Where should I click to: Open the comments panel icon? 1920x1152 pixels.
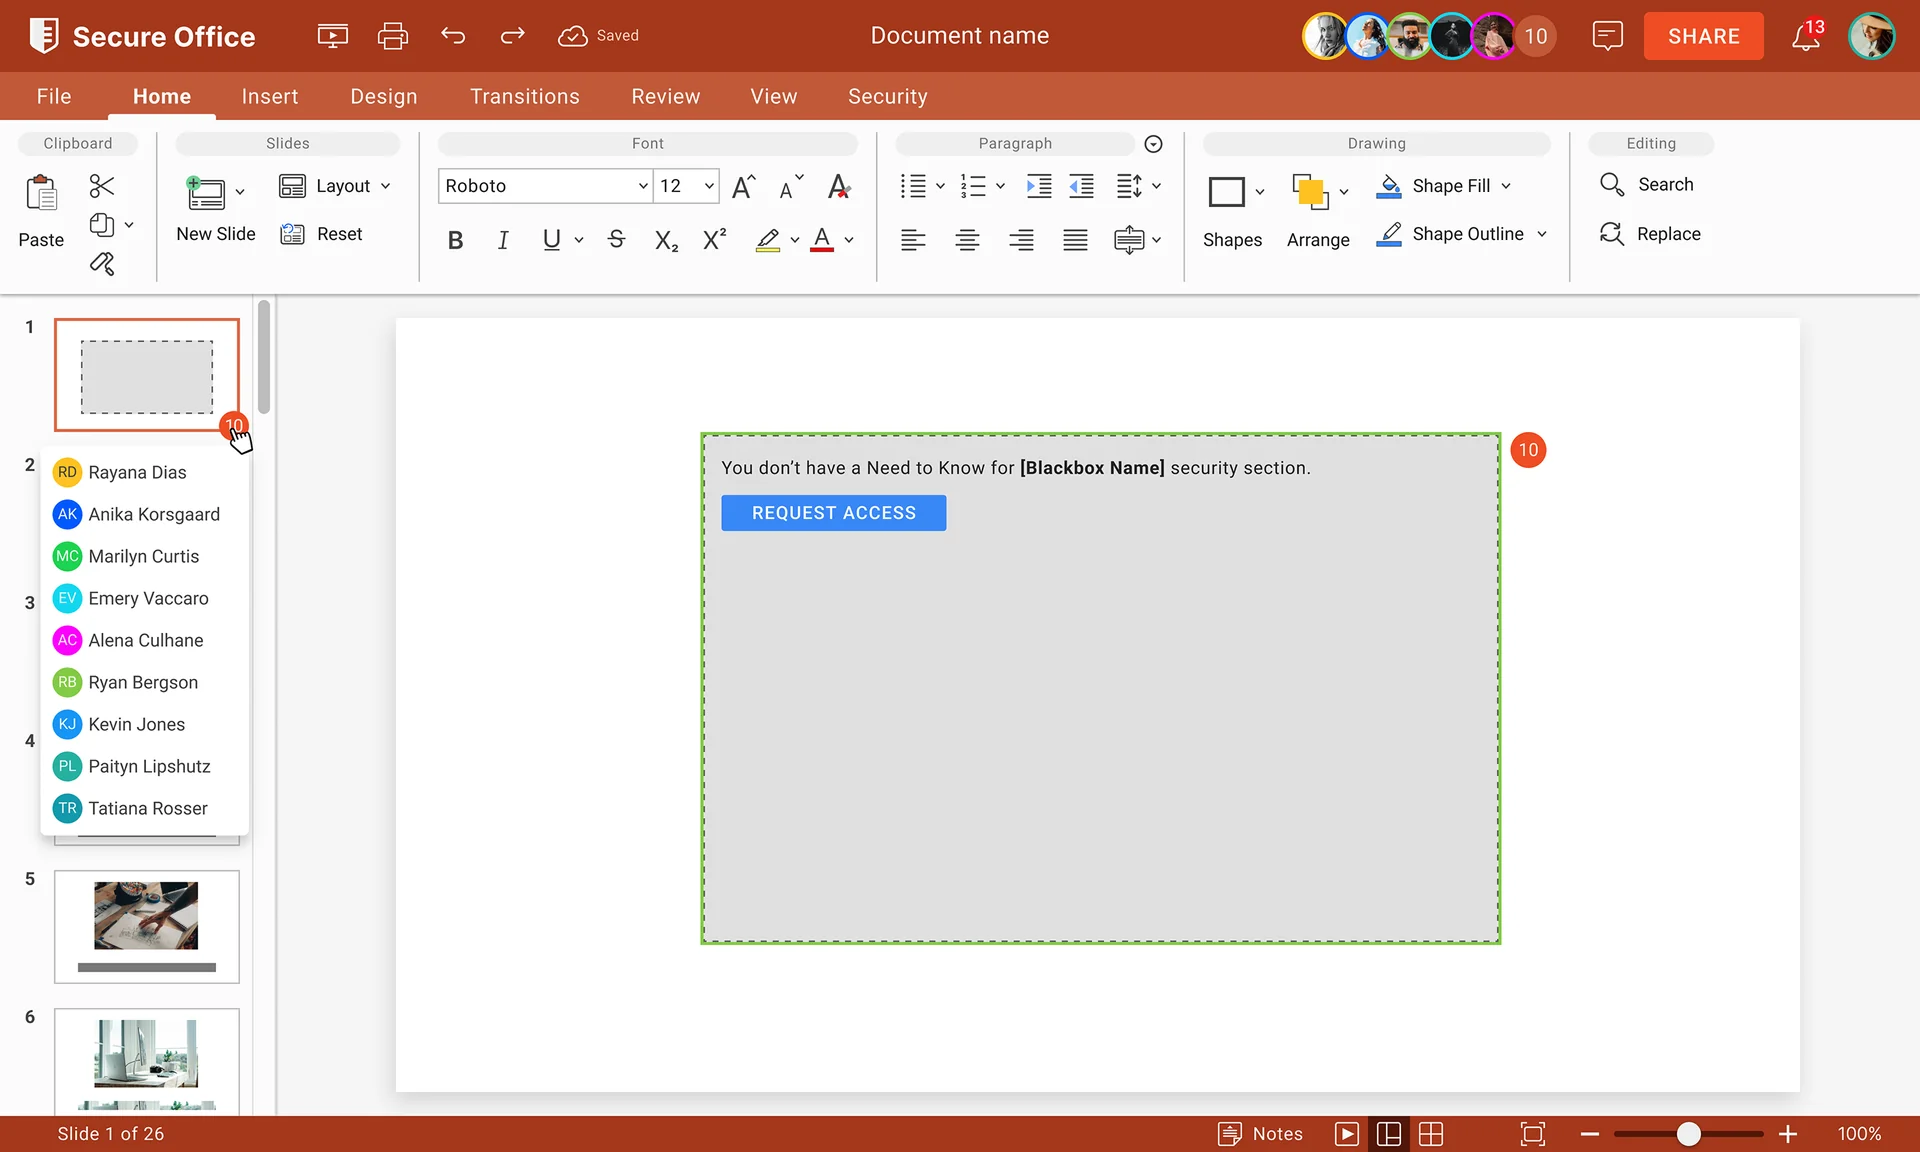(x=1607, y=36)
